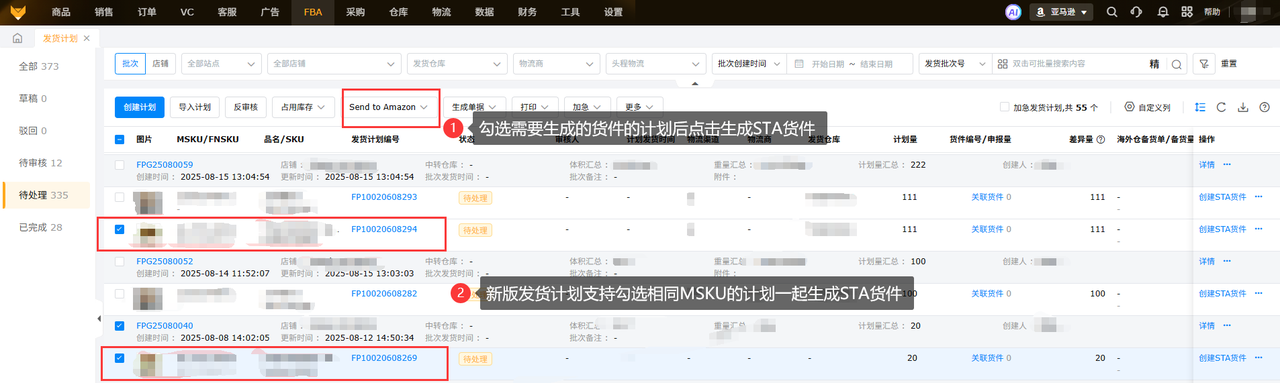The width and height of the screenshot is (1280, 383).
Task: Click the 创建计划 button
Action: (x=139, y=107)
